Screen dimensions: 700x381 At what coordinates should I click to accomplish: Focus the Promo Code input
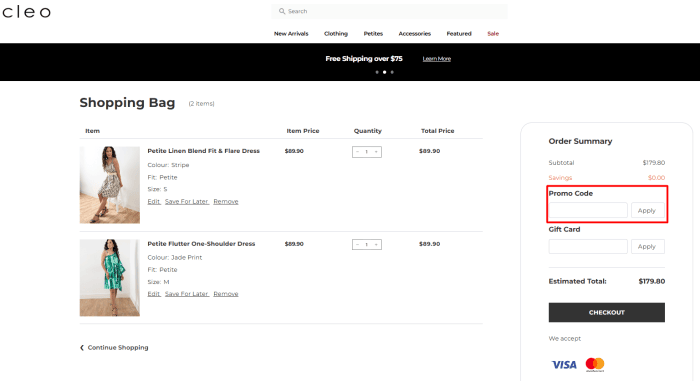click(x=588, y=210)
